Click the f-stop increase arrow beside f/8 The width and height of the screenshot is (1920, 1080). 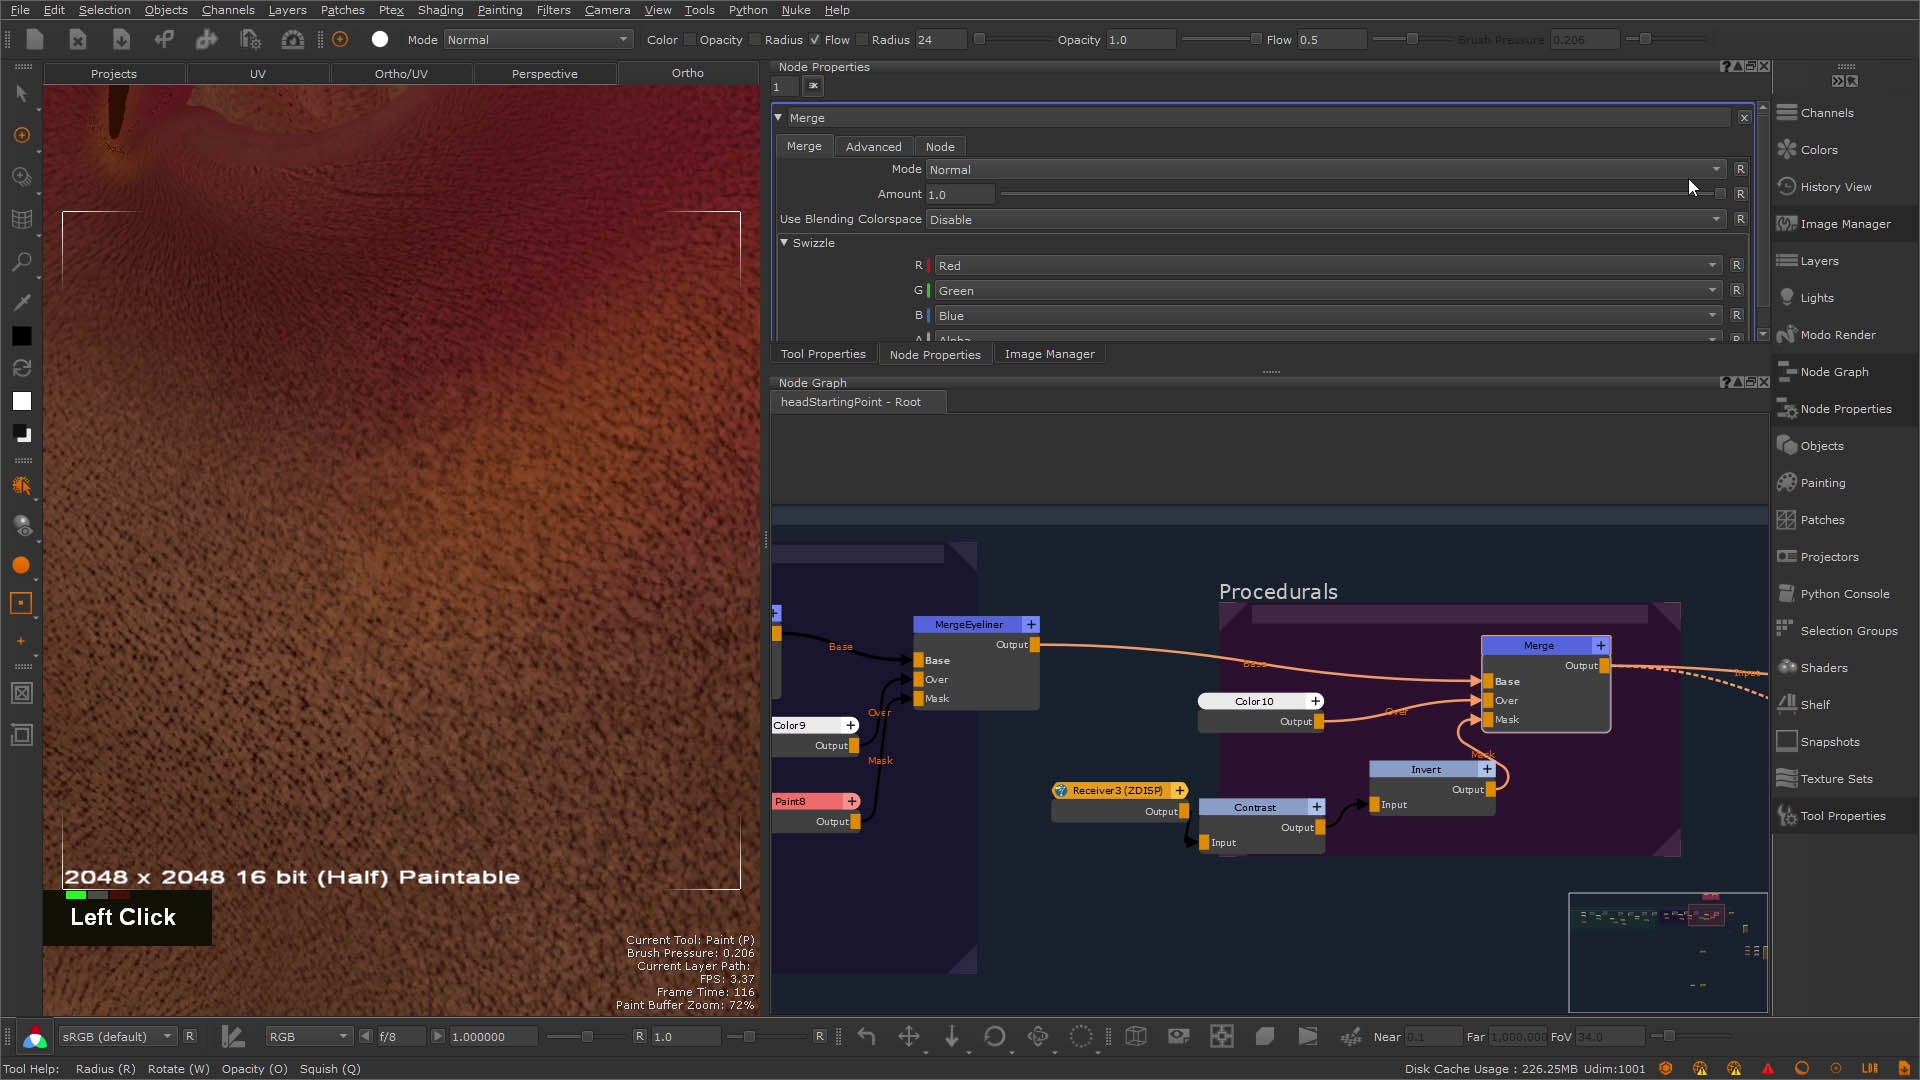tap(437, 1037)
